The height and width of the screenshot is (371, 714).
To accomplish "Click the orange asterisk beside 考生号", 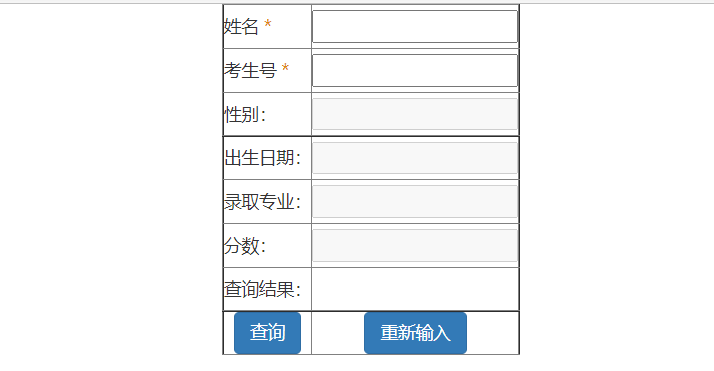I will tap(285, 68).
